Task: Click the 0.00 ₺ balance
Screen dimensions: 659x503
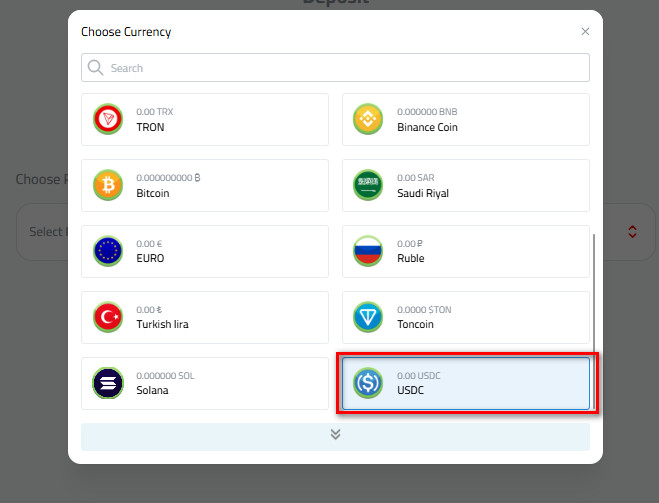Action: click(x=149, y=310)
